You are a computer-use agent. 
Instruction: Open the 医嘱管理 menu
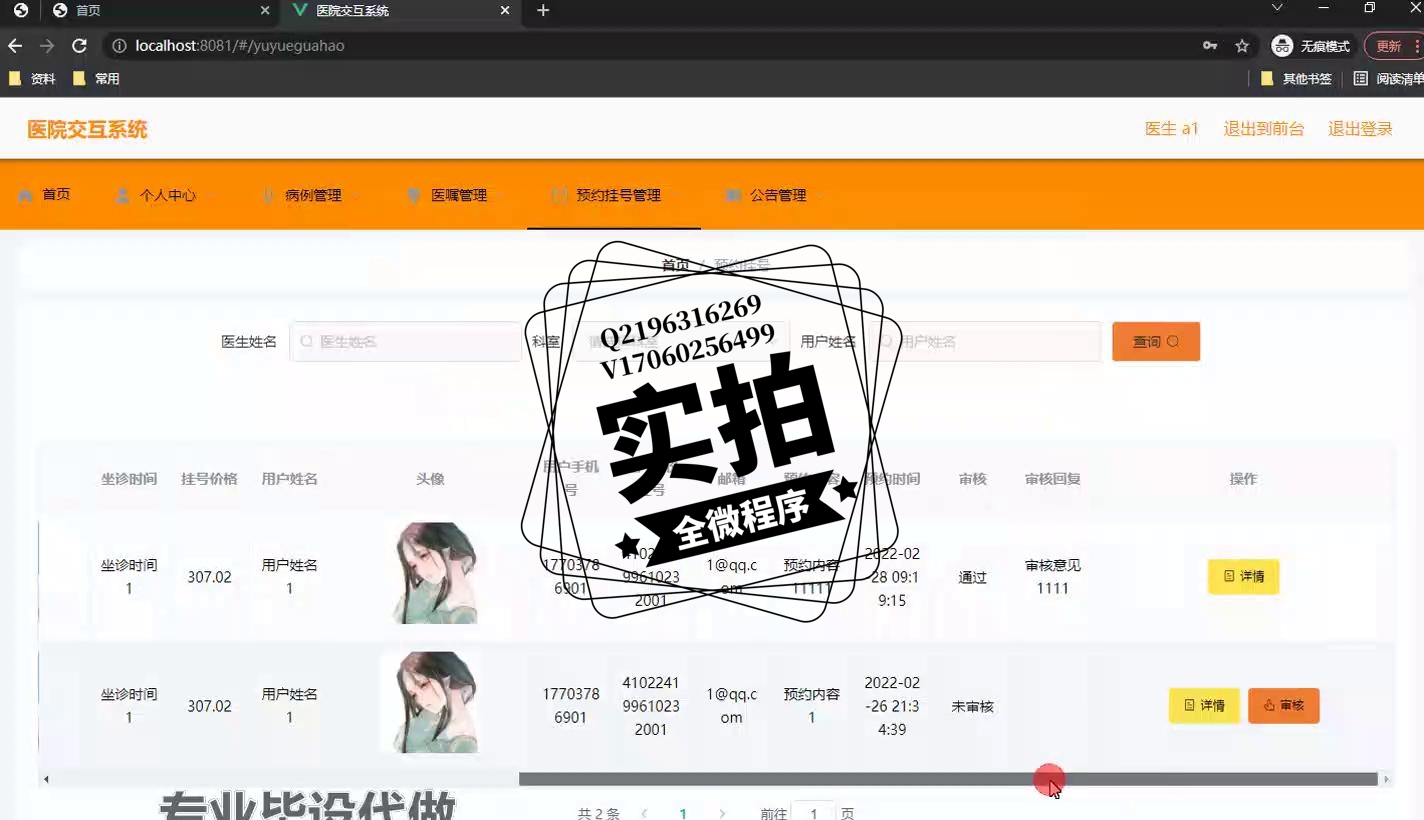point(457,195)
